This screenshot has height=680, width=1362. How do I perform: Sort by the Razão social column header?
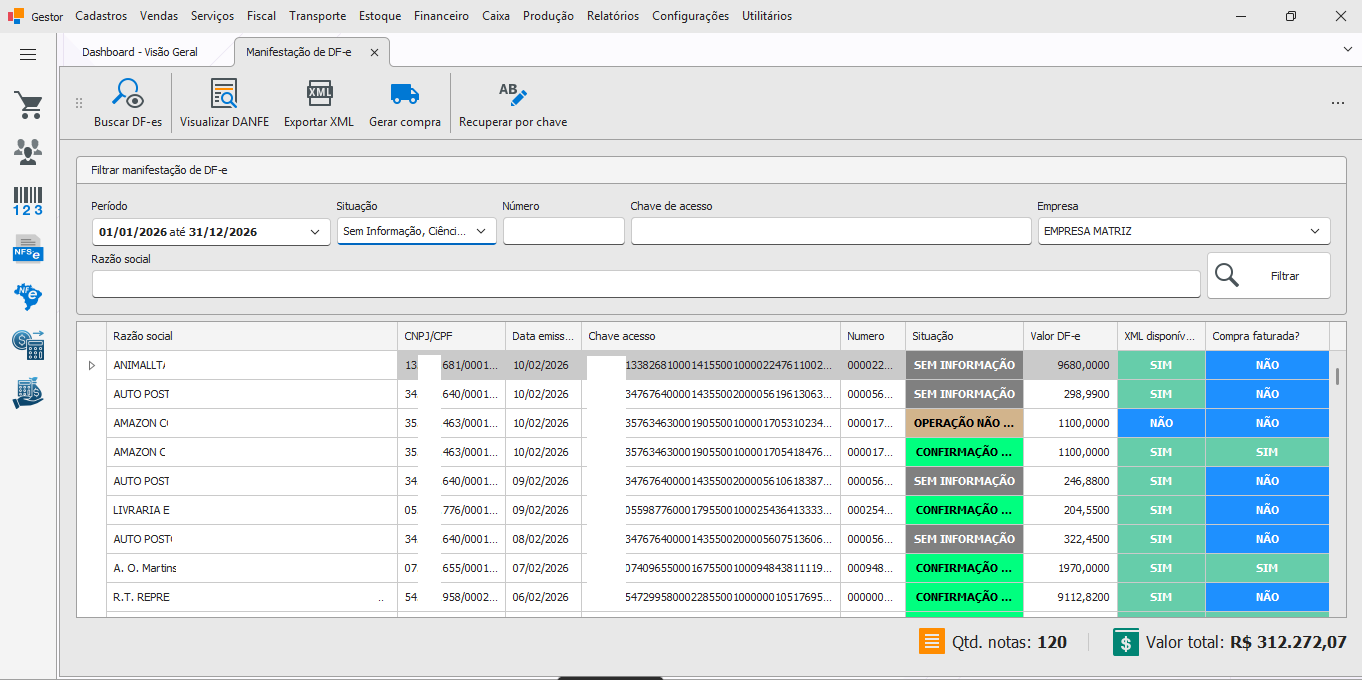[x=251, y=336]
